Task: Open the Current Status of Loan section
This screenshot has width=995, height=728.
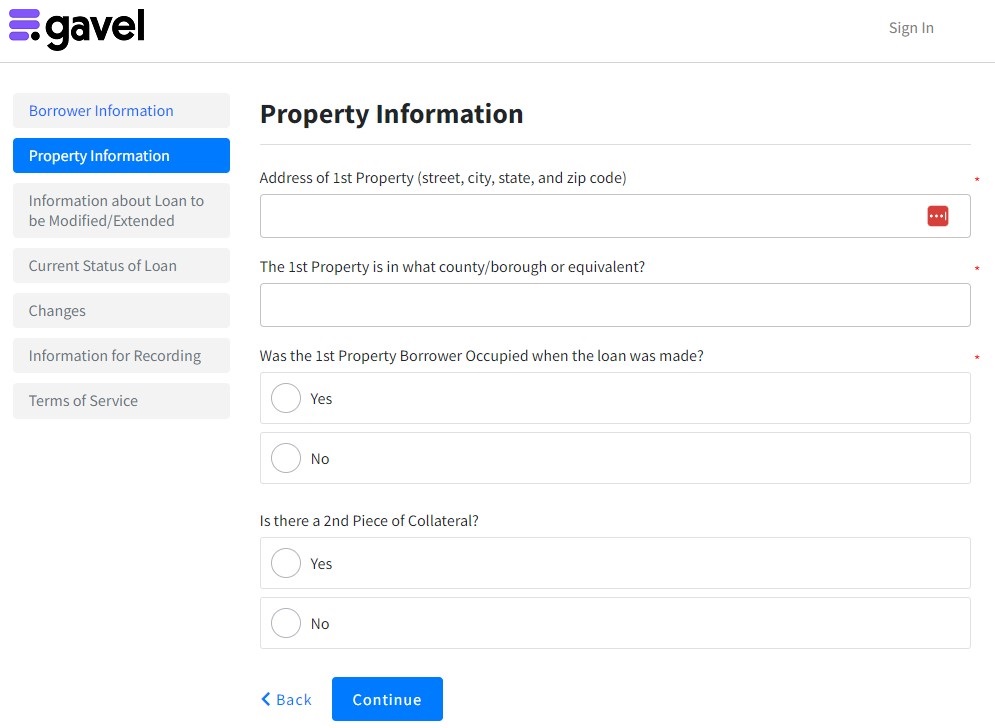Action: 121,266
